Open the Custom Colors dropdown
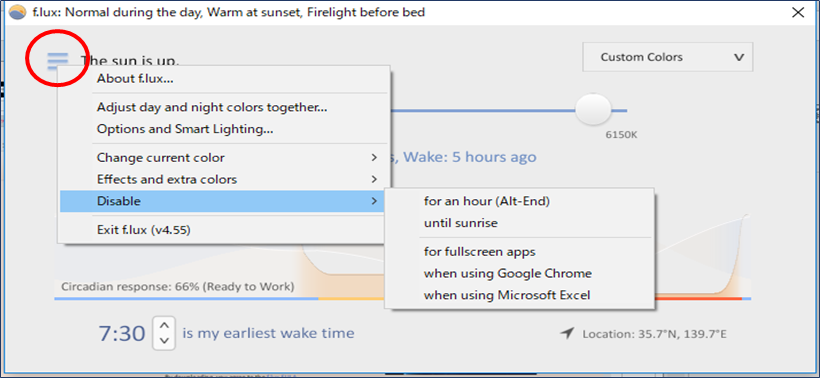The width and height of the screenshot is (820, 378). 668,57
